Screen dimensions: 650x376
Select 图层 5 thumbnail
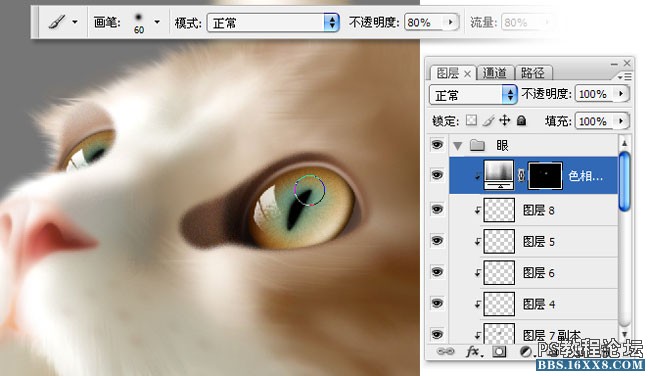point(499,241)
